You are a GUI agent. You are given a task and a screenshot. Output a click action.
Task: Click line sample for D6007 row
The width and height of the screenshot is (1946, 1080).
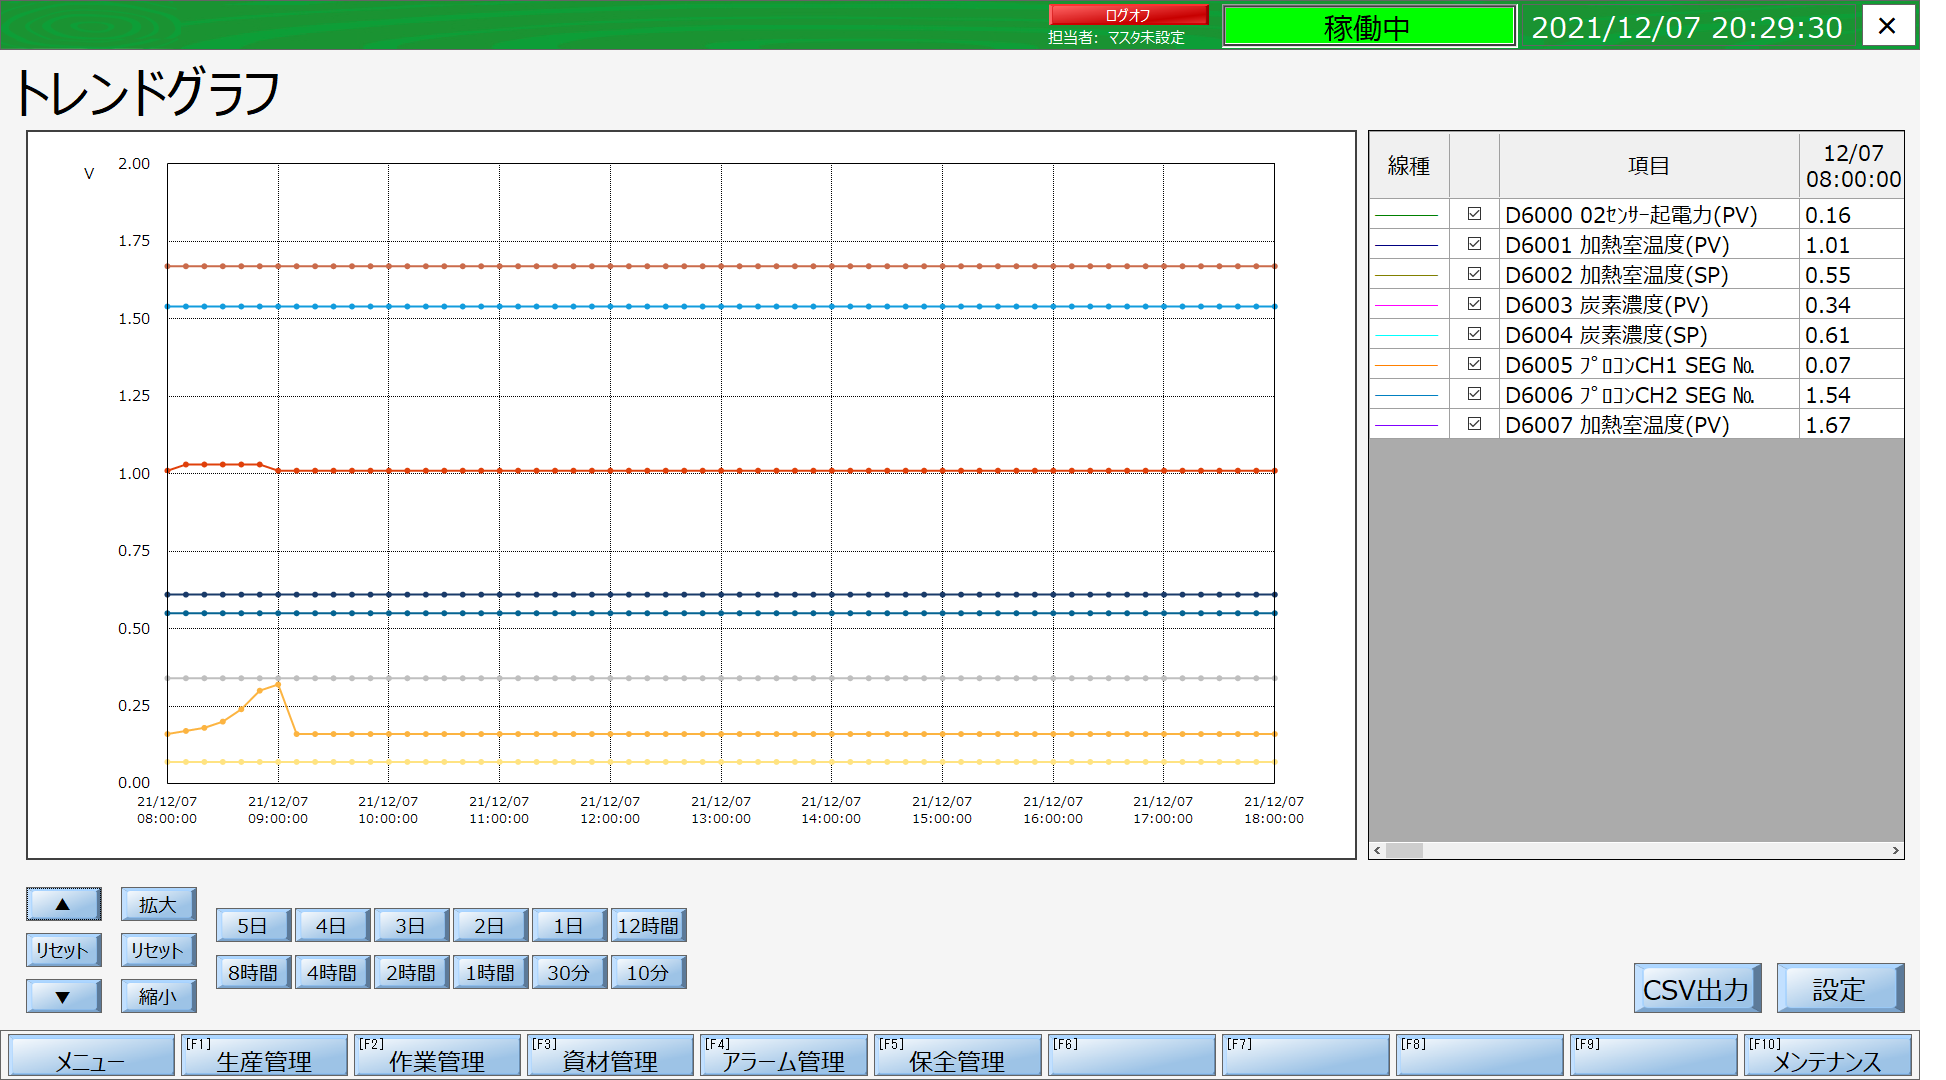1407,425
